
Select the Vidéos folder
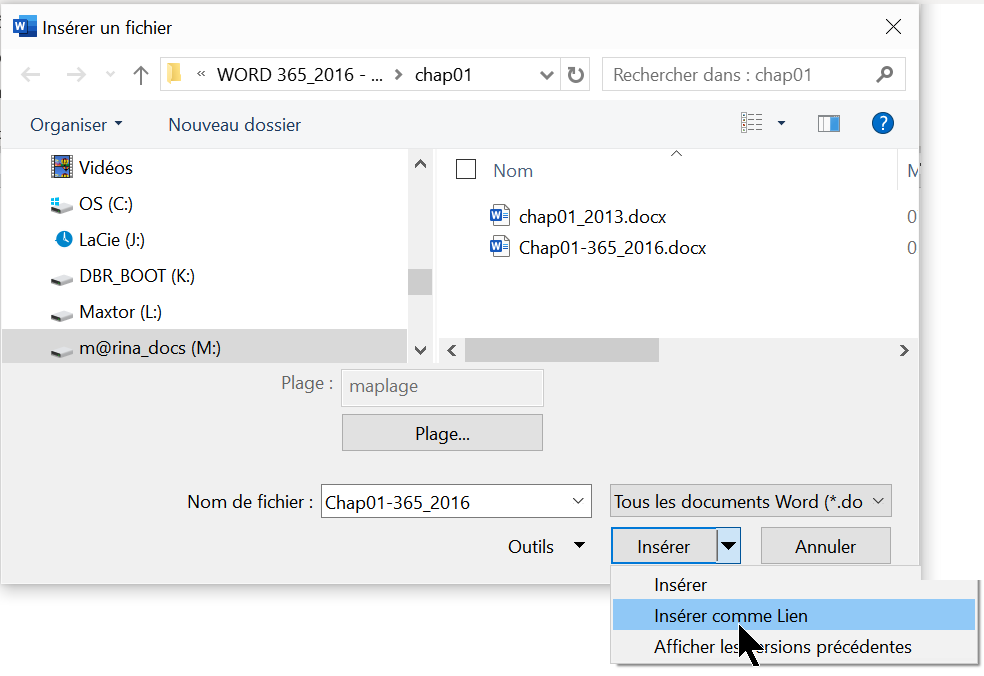105,168
